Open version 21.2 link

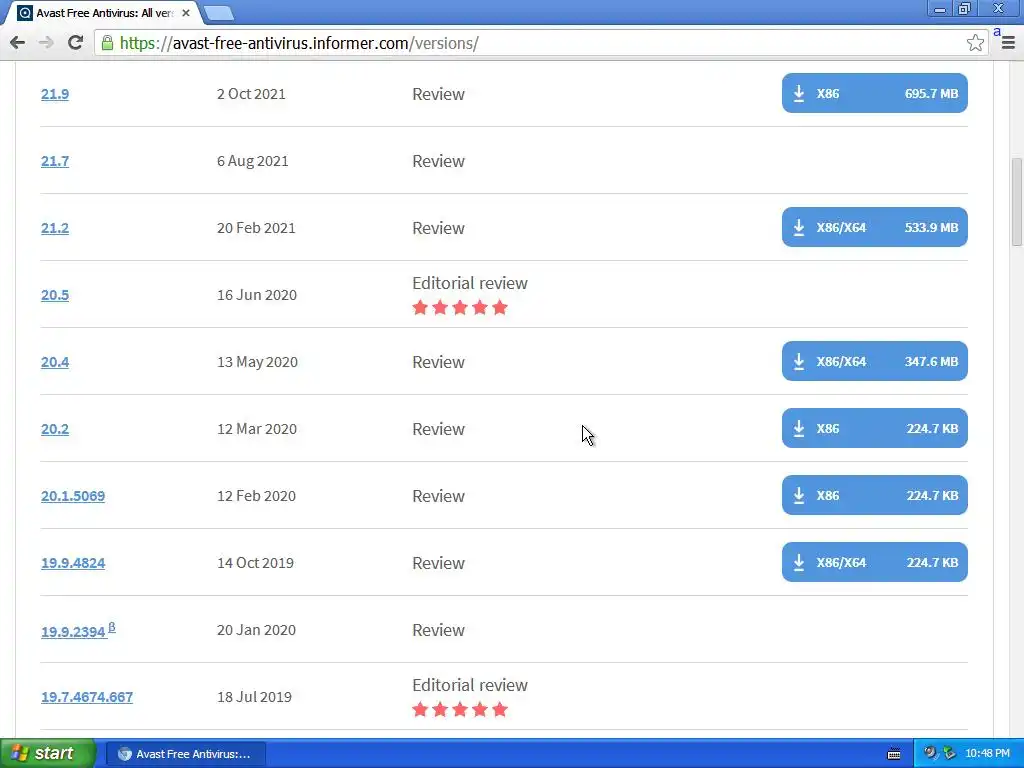click(x=55, y=228)
